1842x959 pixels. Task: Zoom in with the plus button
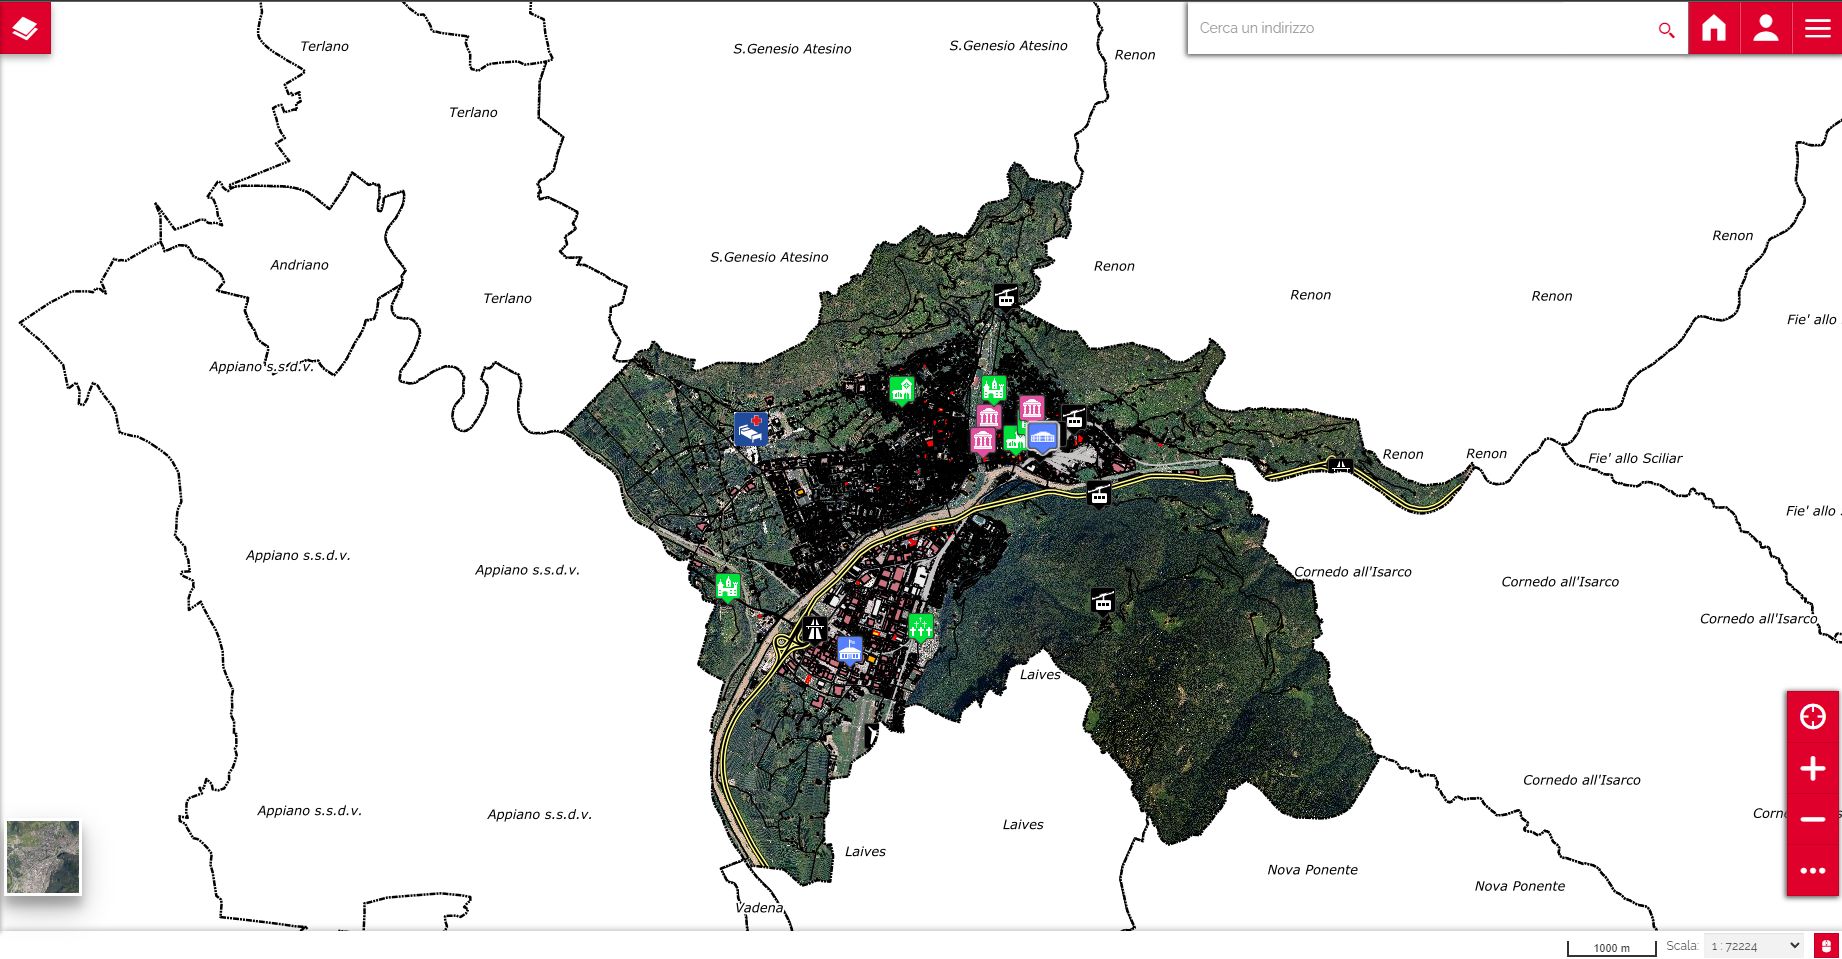point(1813,768)
